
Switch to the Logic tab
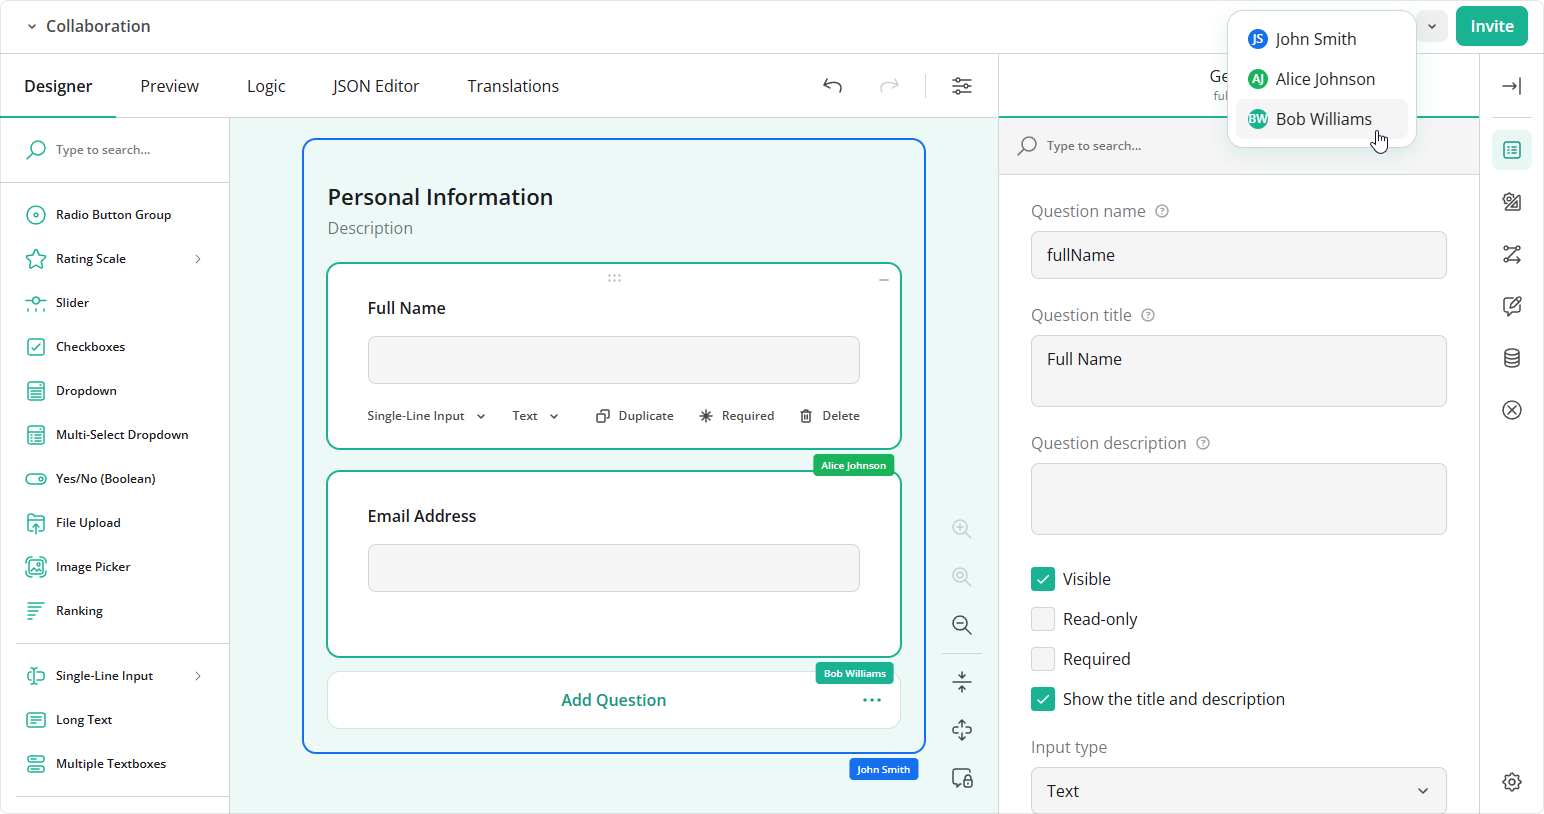tap(266, 86)
